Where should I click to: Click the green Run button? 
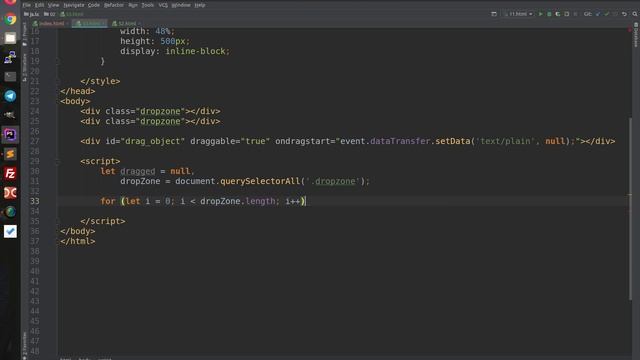(x=540, y=14)
